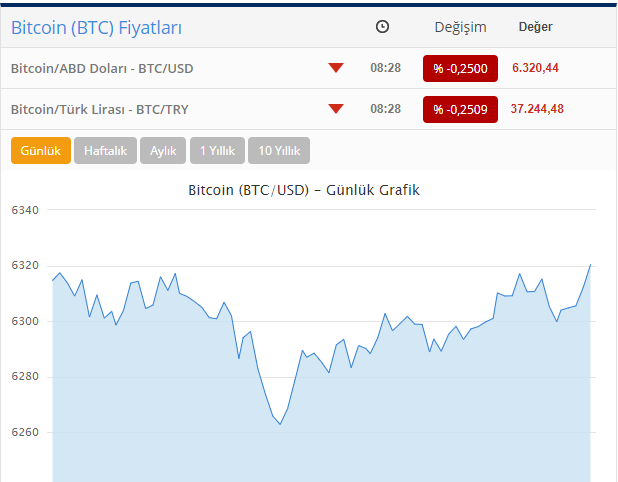Click the chart title Bitcoin (BTC/USD) – Günlük Grafik
Viewport: 618px width, 482px height.
(x=304, y=190)
